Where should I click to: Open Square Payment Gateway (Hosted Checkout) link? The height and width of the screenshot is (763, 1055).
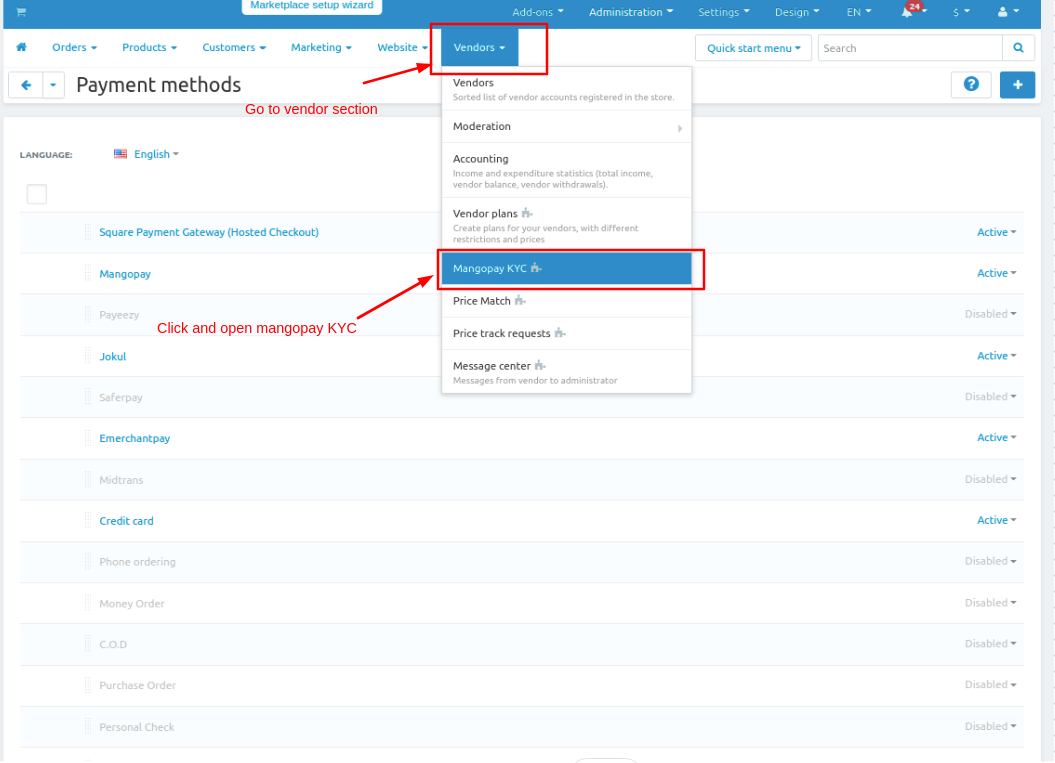click(x=209, y=232)
